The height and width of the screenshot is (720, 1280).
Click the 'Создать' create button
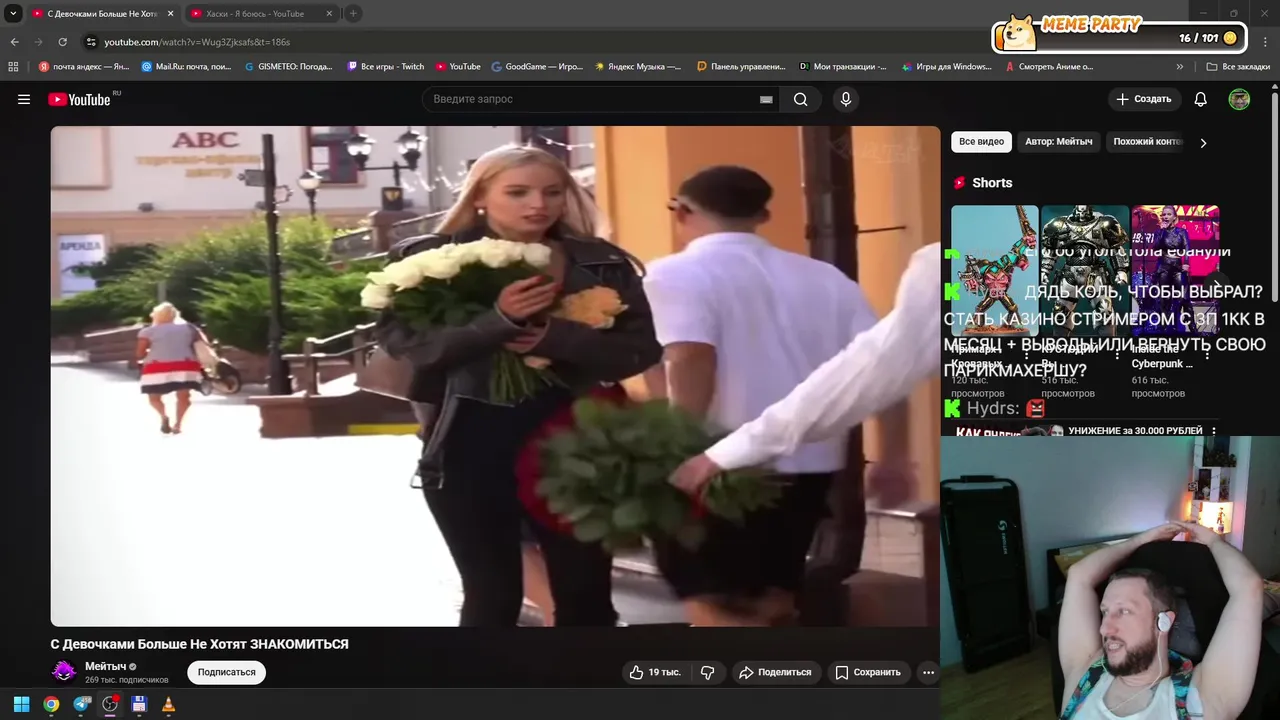coord(1144,99)
